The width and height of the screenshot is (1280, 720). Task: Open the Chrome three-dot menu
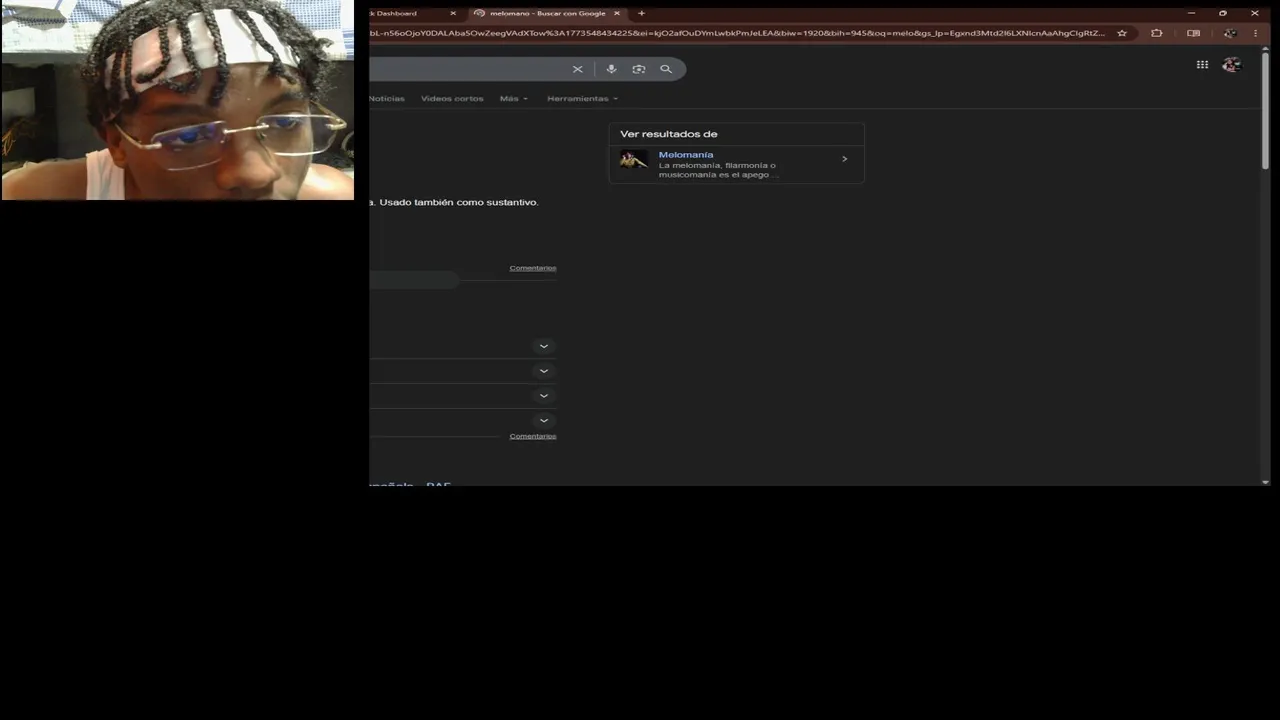pyautogui.click(x=1255, y=33)
